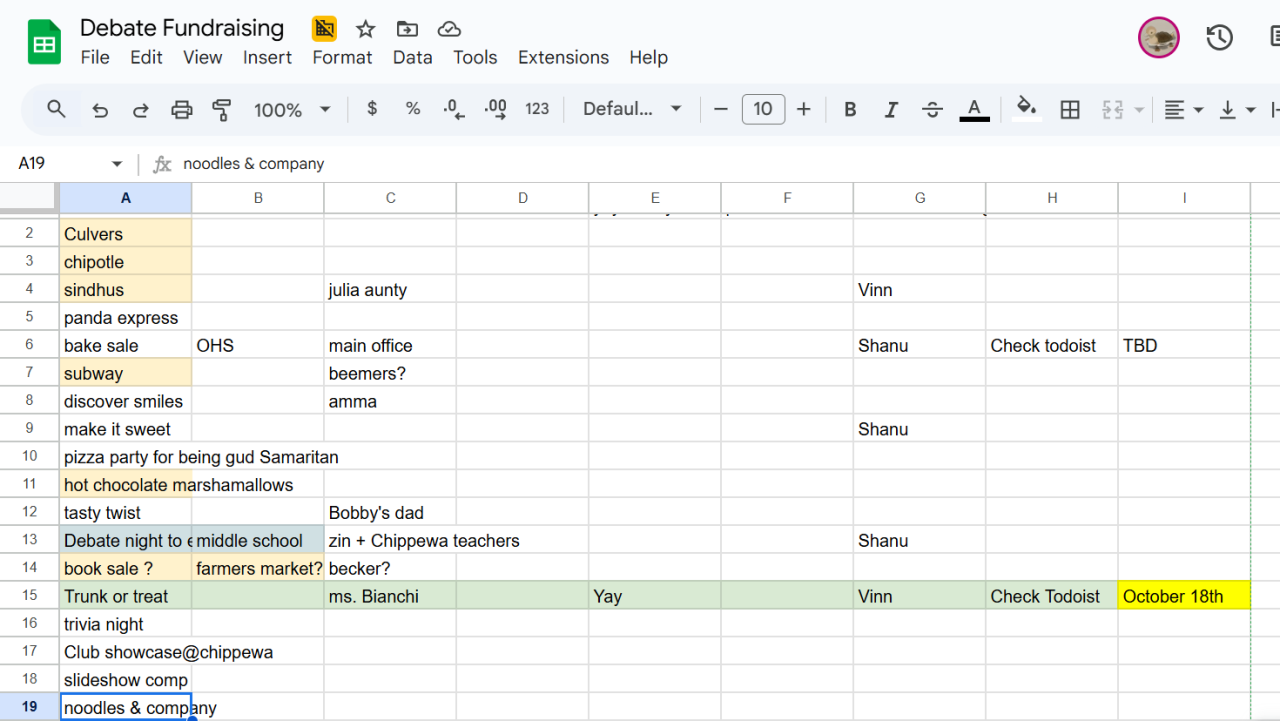1280x721 pixels.
Task: Select column A header
Action: coord(126,198)
